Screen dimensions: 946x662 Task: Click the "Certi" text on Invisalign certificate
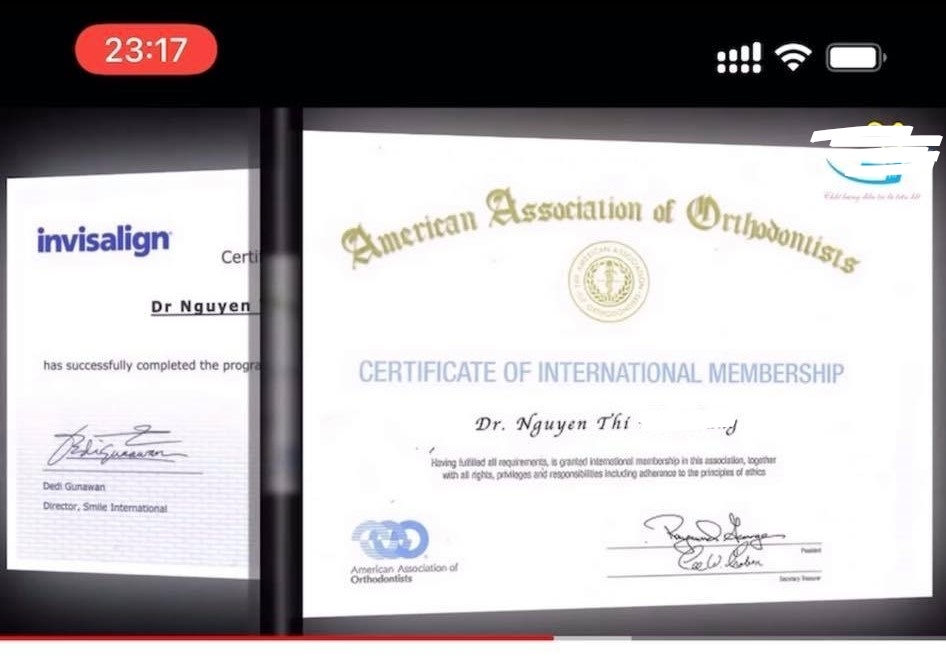240,257
